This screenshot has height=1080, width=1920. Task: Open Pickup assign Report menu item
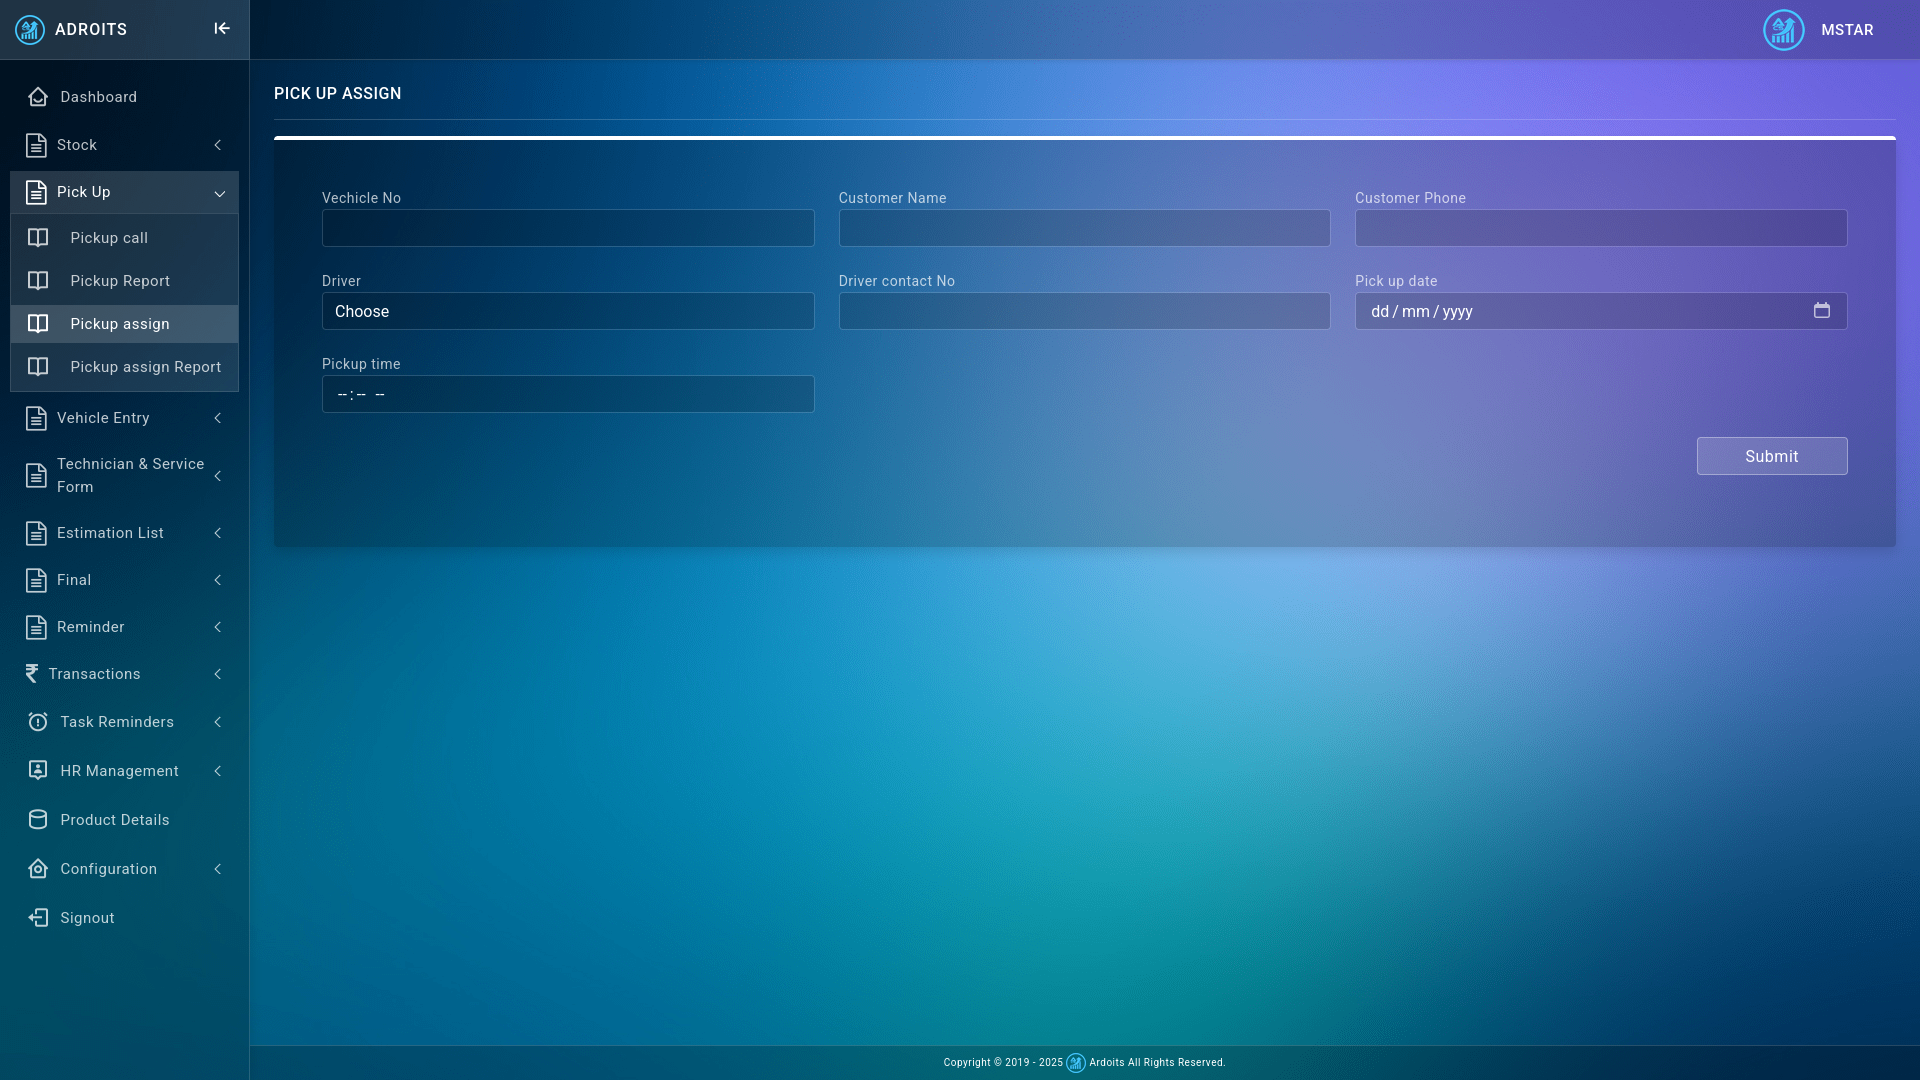145,367
